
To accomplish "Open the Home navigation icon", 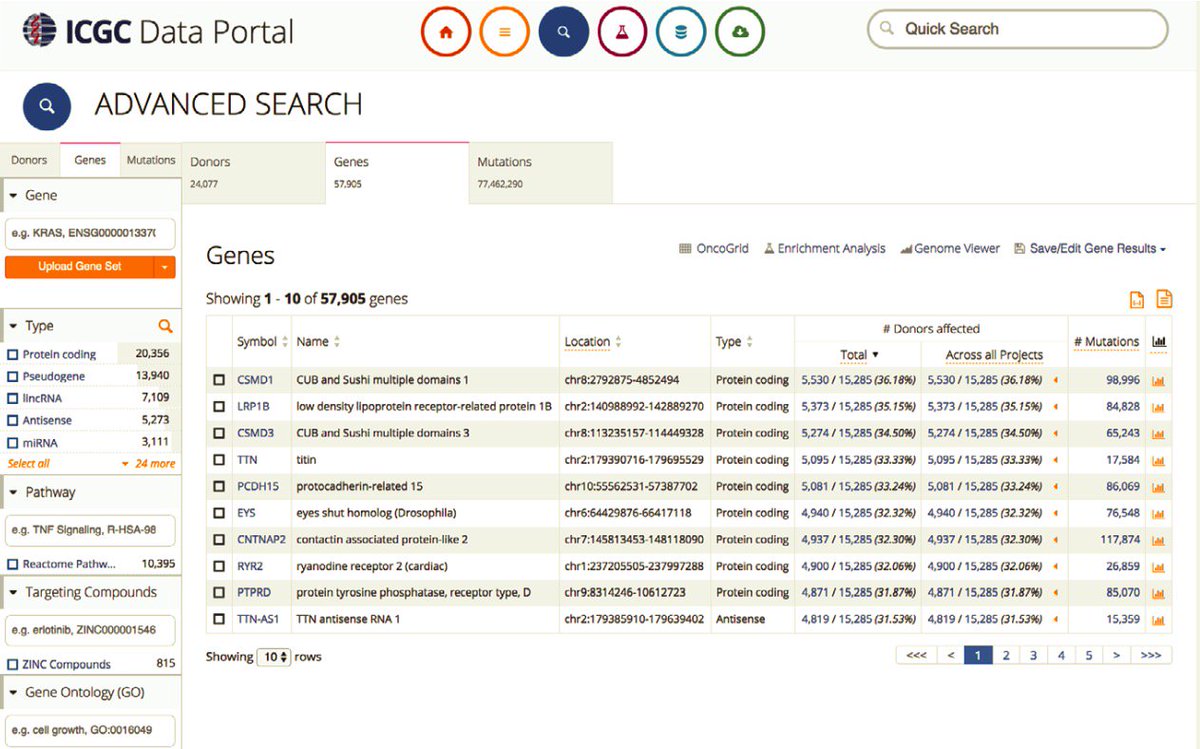I will (446, 32).
